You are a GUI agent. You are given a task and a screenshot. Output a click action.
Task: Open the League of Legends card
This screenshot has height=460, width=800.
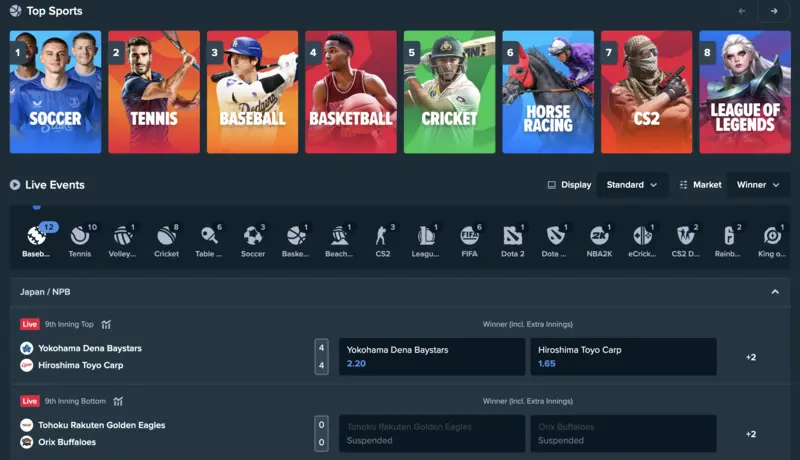[745, 92]
